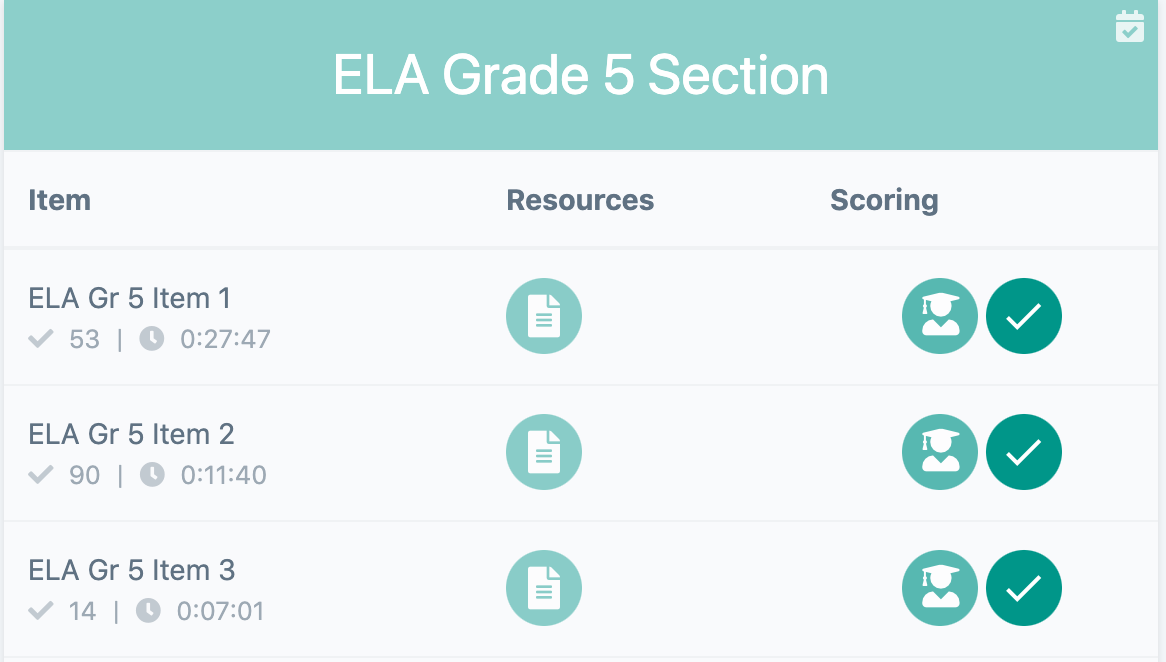Toggle the scoring checkmark for ELA Gr 5 Item 3
The width and height of the screenshot is (1166, 662).
[1023, 587]
